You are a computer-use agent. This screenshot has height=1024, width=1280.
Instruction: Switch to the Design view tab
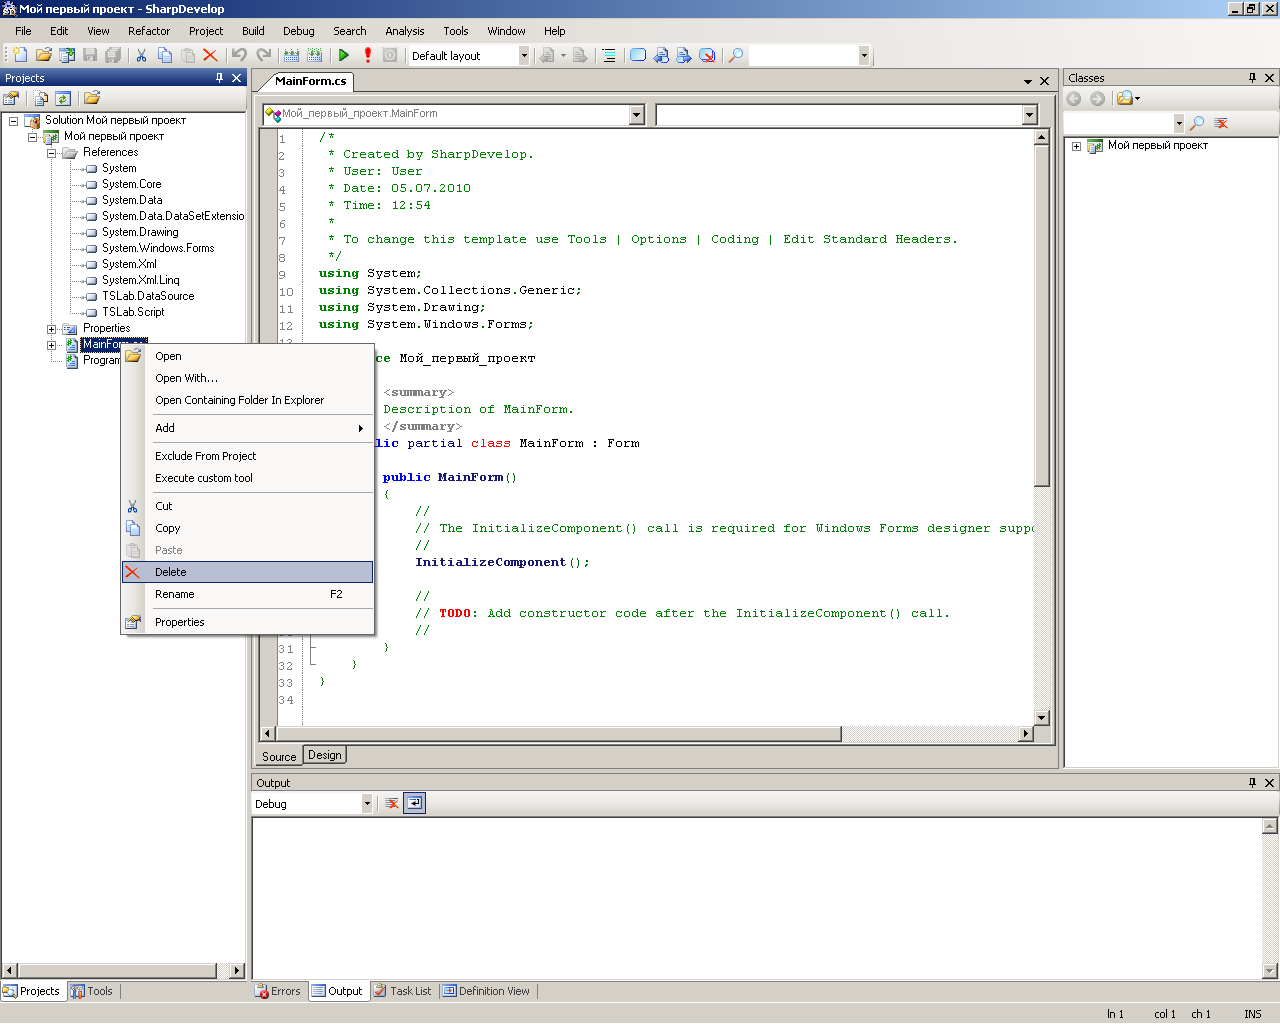pos(324,755)
